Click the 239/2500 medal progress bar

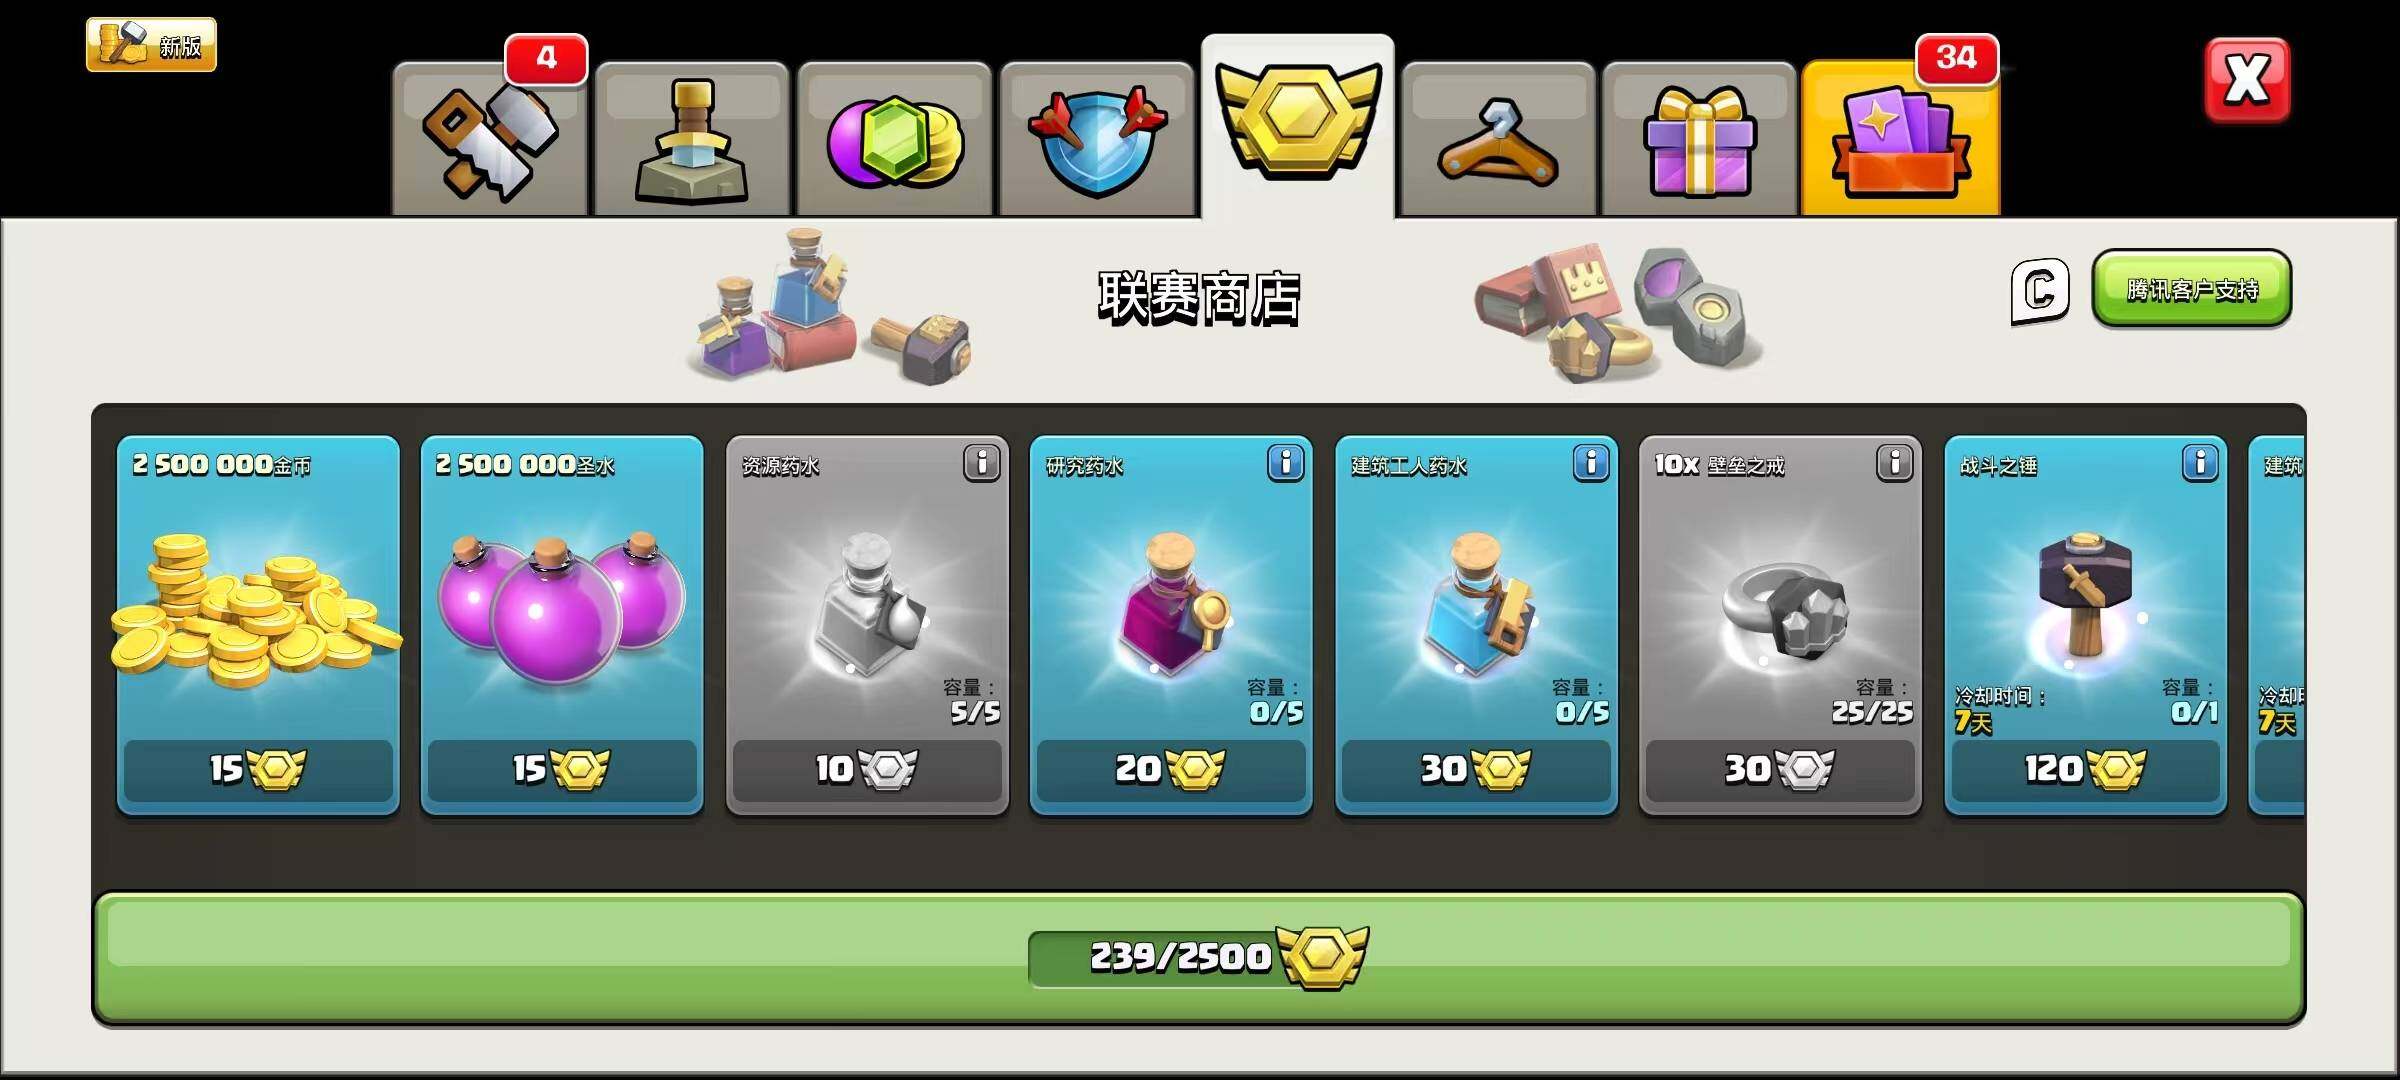(x=1199, y=958)
